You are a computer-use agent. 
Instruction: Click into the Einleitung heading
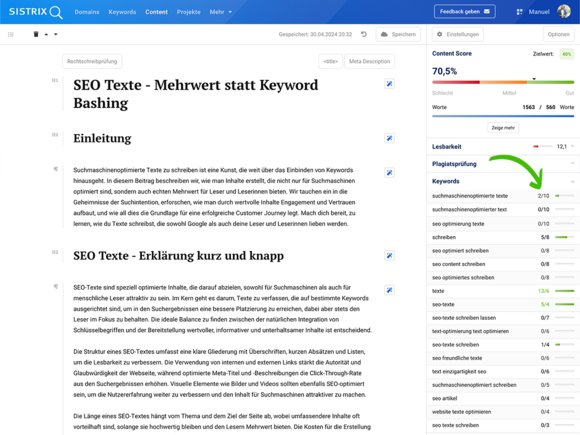pos(102,138)
